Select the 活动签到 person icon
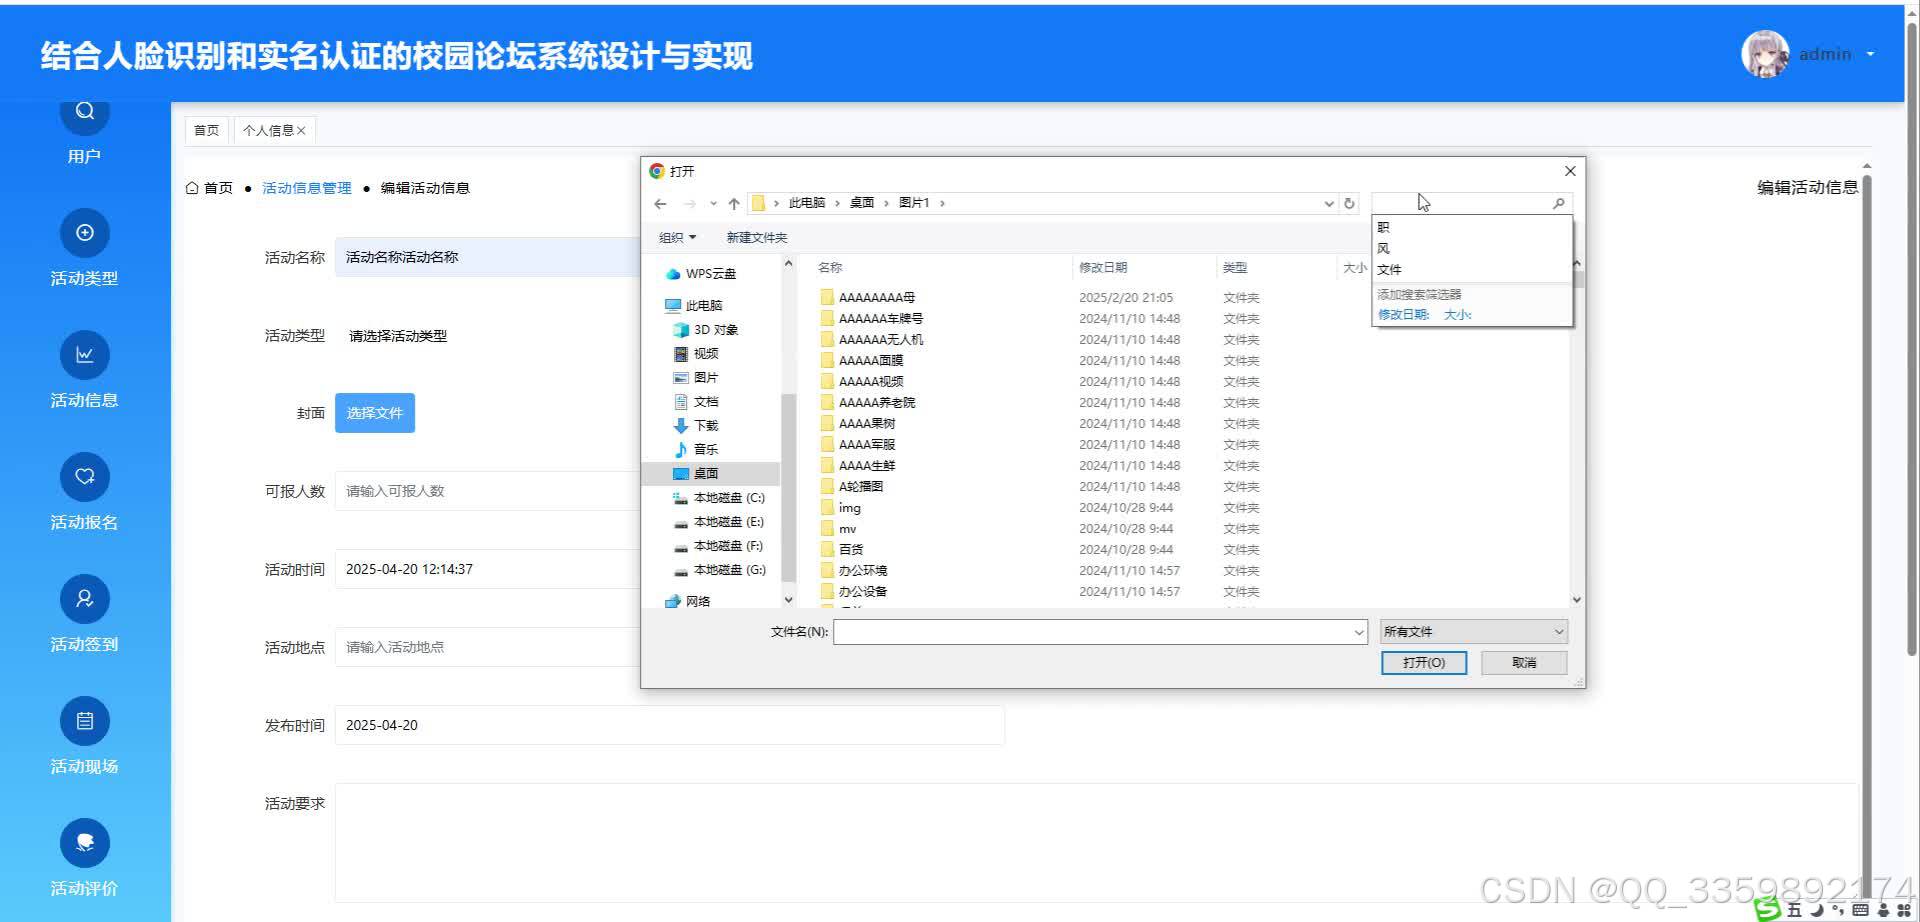This screenshot has width=1920, height=922. click(x=84, y=598)
